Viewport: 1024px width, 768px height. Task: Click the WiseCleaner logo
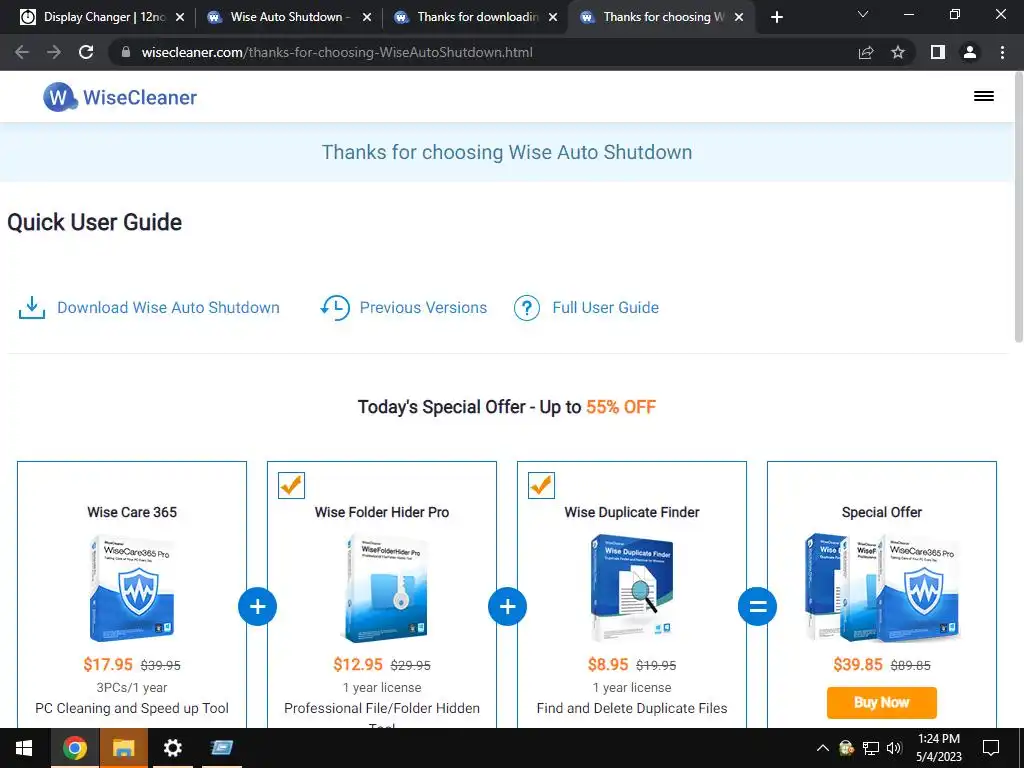(120, 97)
